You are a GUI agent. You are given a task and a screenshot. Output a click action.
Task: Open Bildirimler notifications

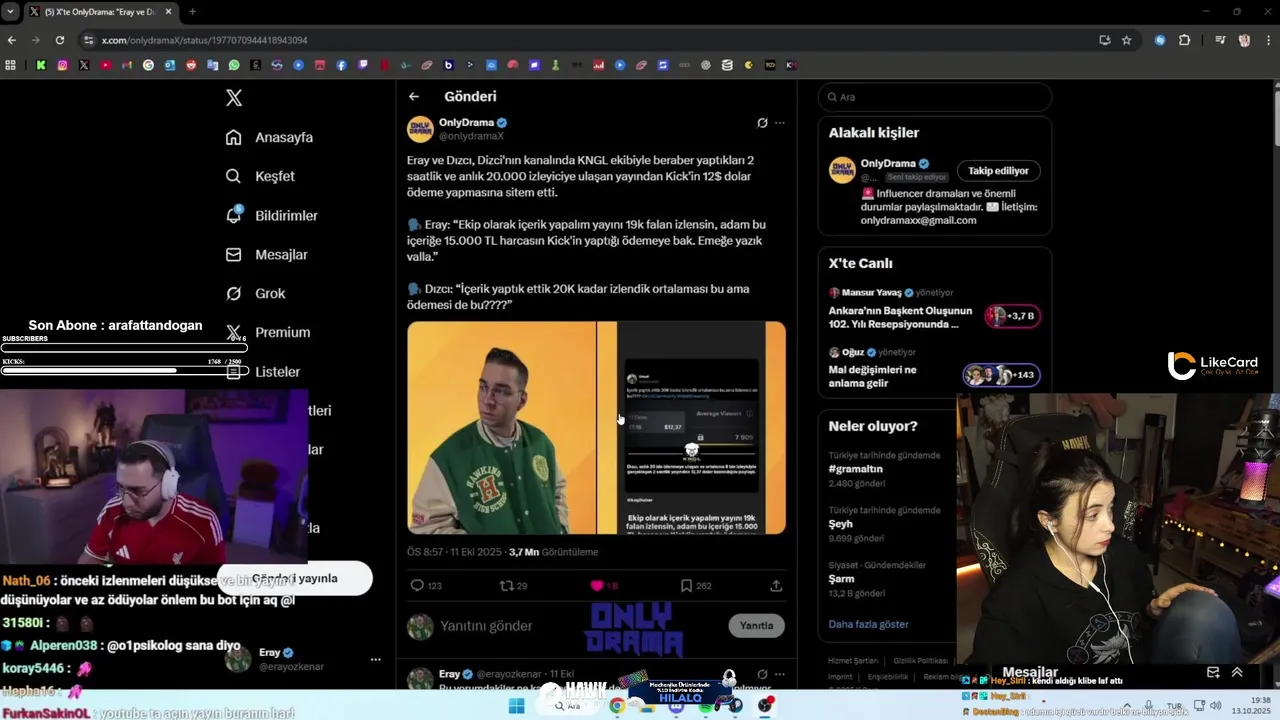[x=271, y=215]
